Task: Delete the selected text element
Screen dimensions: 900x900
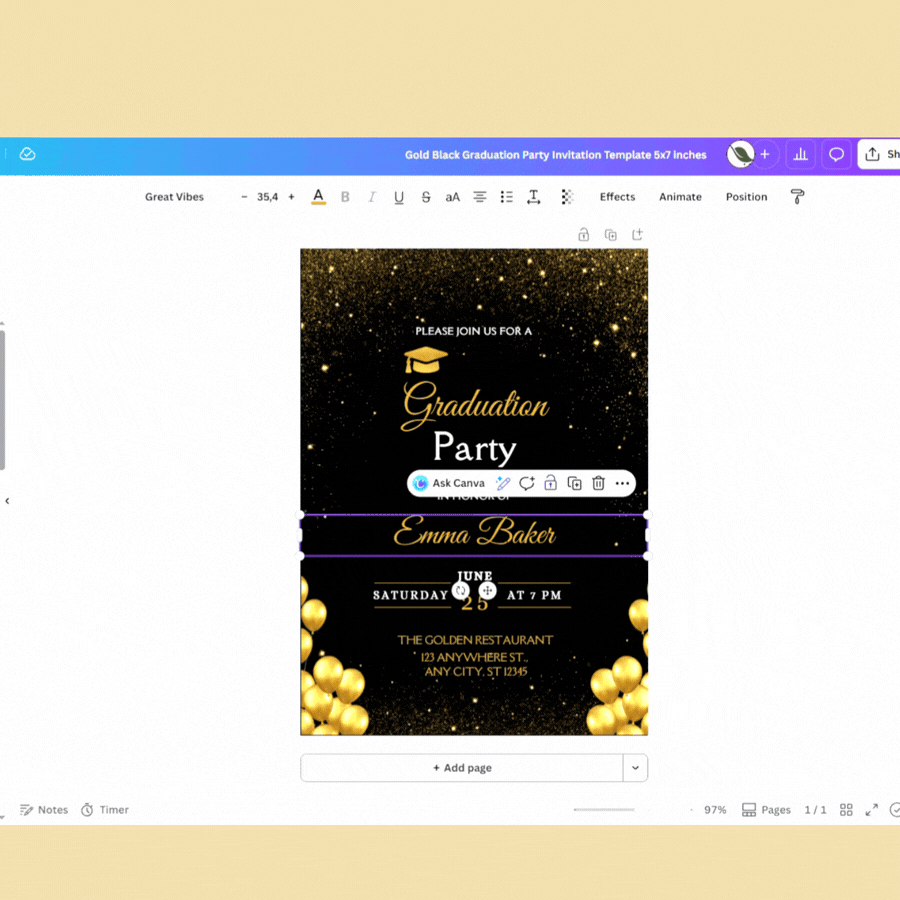Action: click(x=598, y=483)
